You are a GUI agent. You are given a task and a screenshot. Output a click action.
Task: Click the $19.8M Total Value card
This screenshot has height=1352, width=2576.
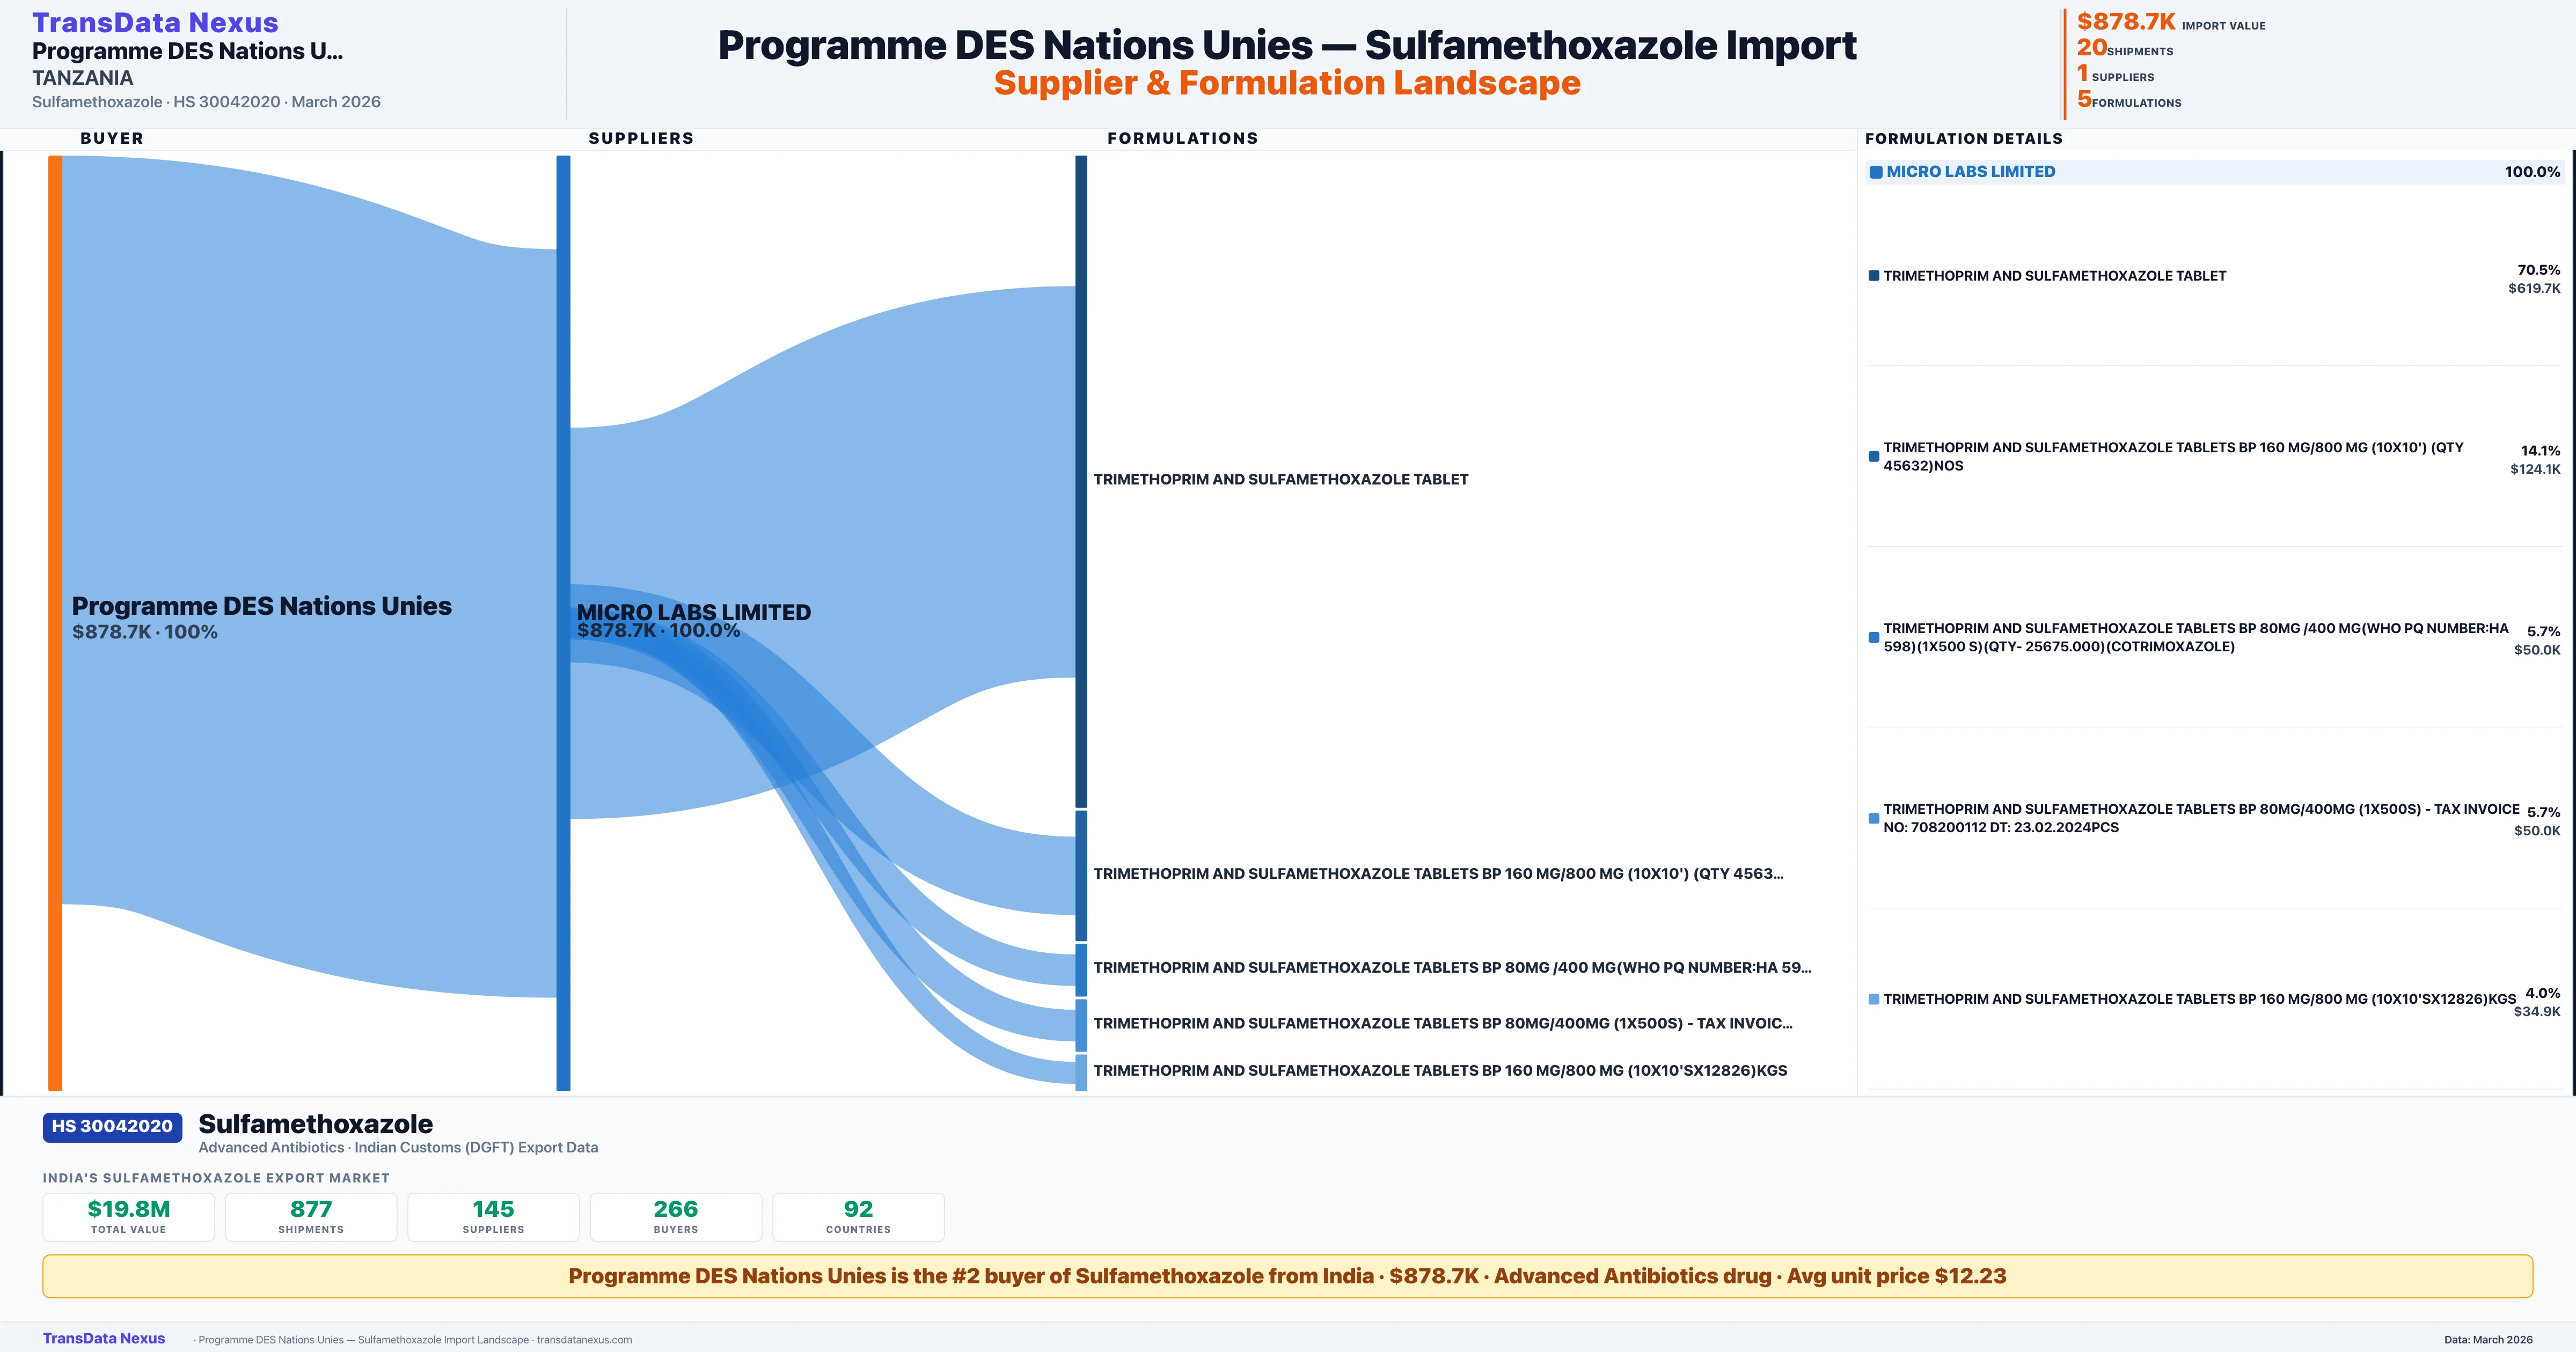click(129, 1216)
